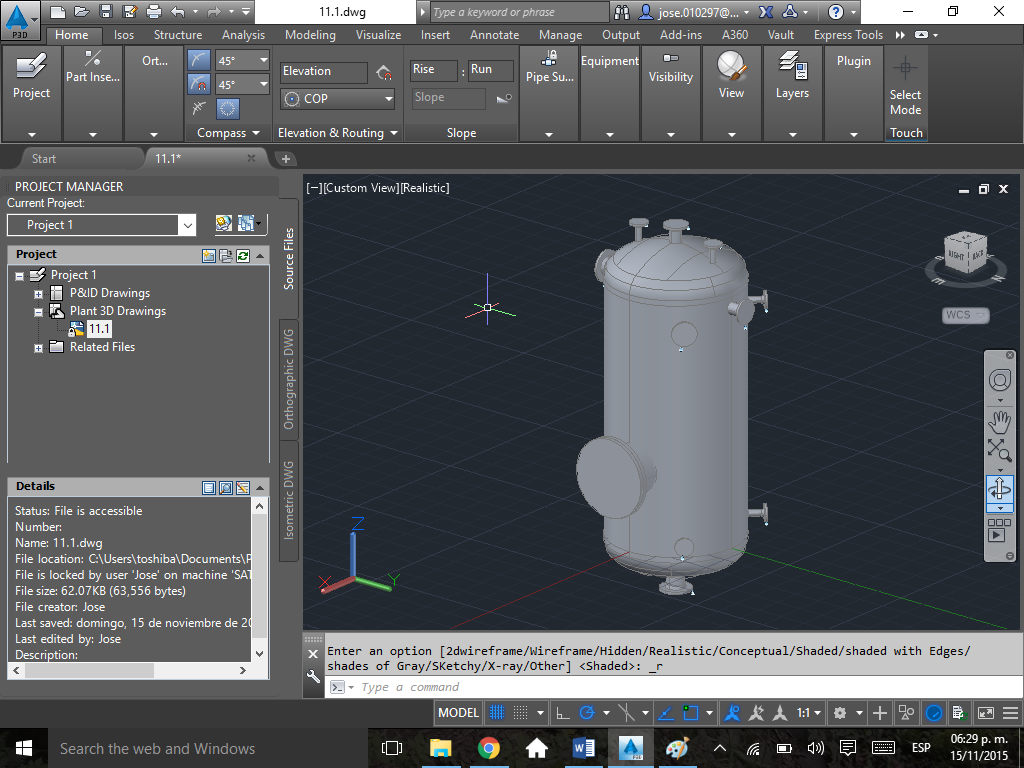Screen dimensions: 1024x768
Task: Click the ViewCube in the viewport
Action: [966, 255]
